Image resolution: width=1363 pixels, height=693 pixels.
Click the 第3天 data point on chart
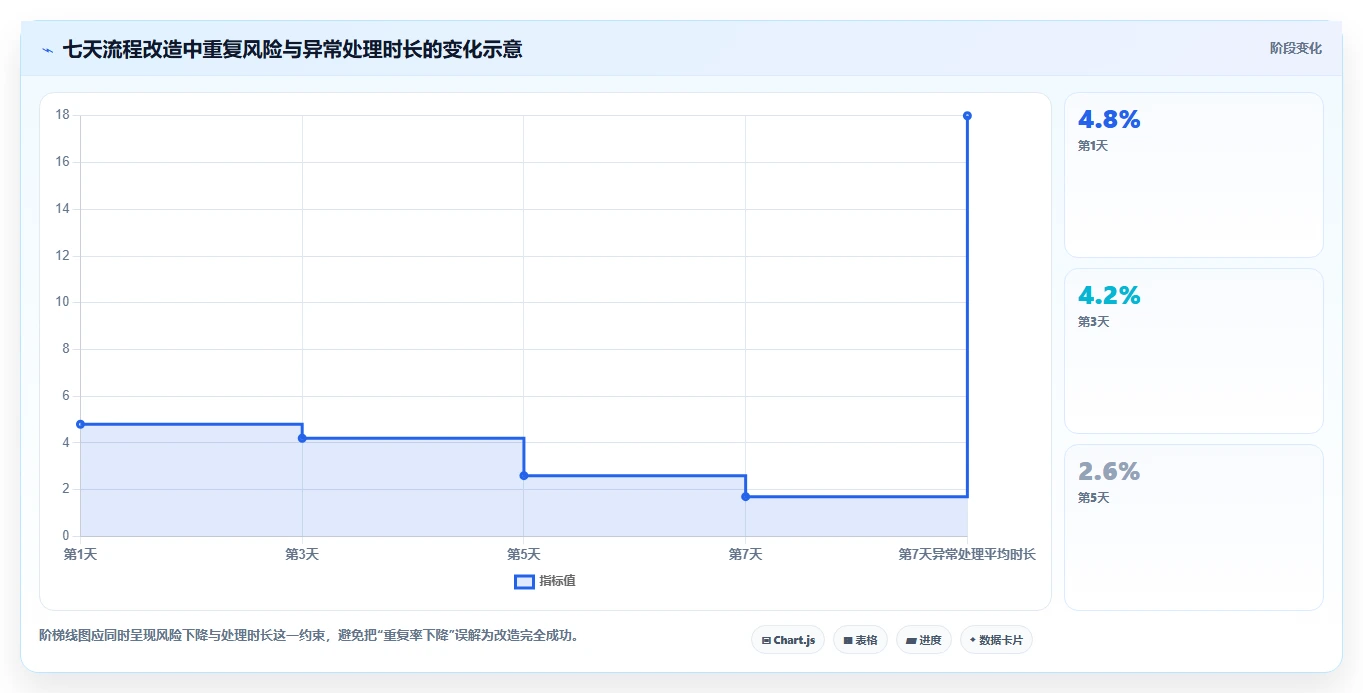[302, 438]
